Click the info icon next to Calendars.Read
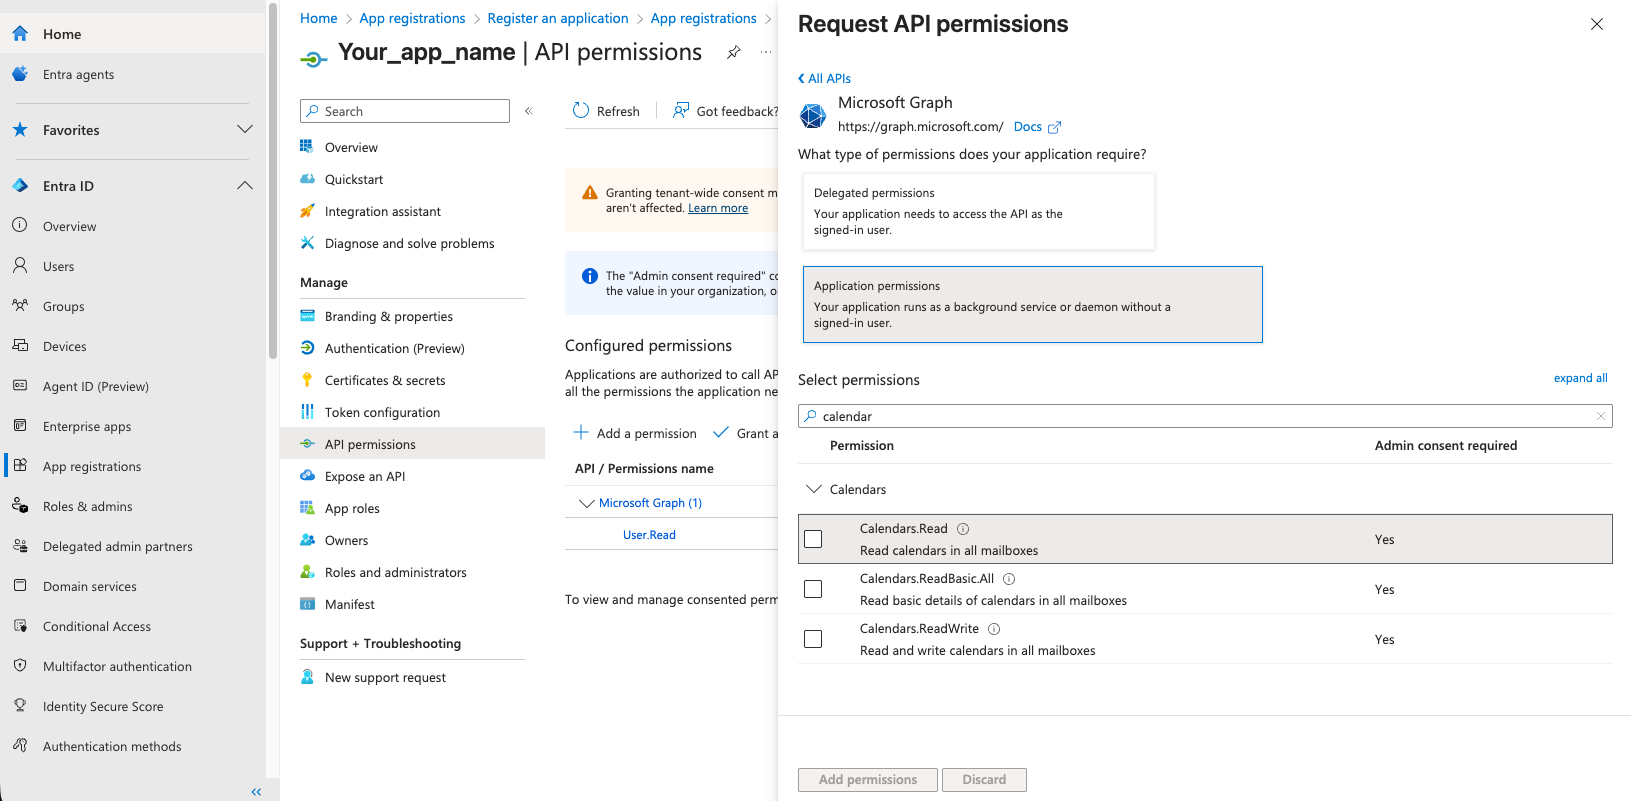The height and width of the screenshot is (801, 1631). pyautogui.click(x=963, y=529)
